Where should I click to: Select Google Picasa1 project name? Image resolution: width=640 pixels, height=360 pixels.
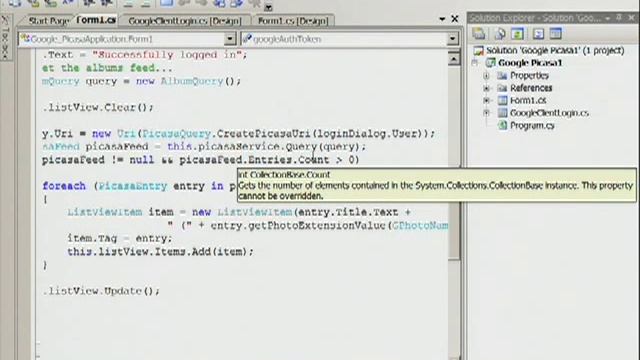pyautogui.click(x=530, y=63)
